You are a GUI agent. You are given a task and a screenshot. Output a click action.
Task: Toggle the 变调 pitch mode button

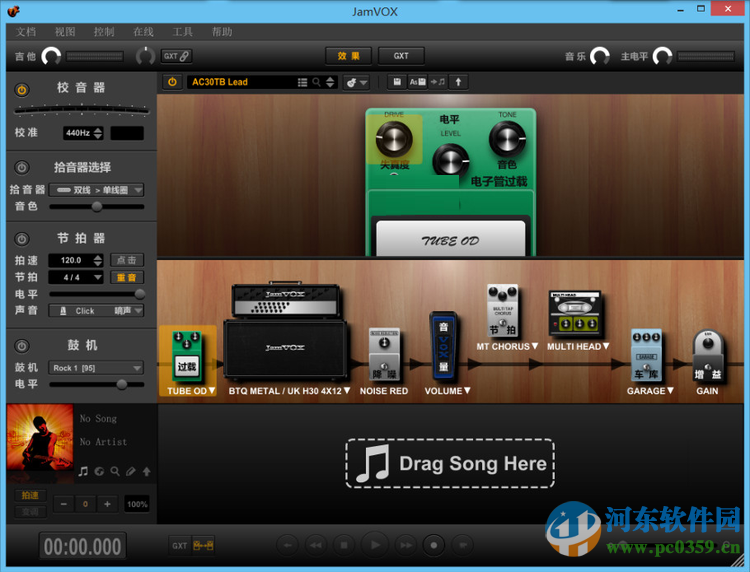tap(30, 512)
